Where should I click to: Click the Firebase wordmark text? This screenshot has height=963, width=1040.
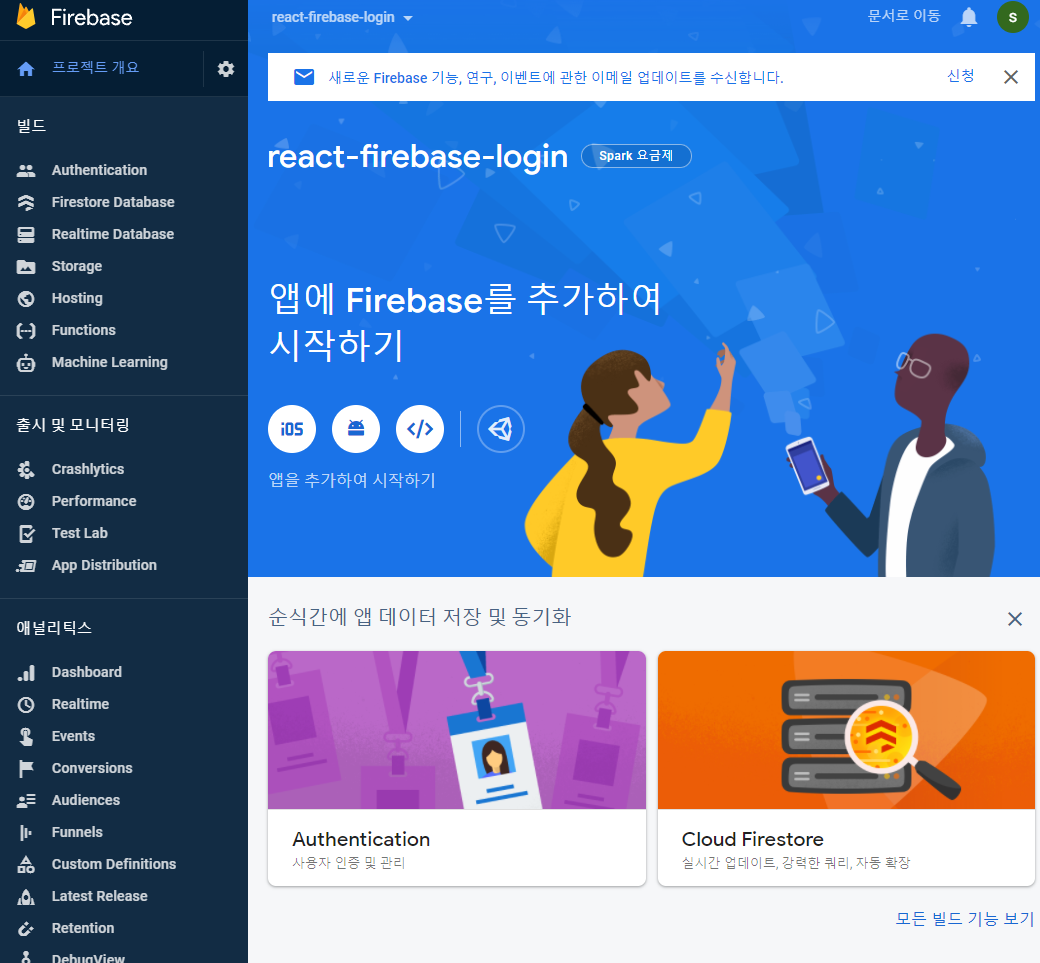coord(92,17)
